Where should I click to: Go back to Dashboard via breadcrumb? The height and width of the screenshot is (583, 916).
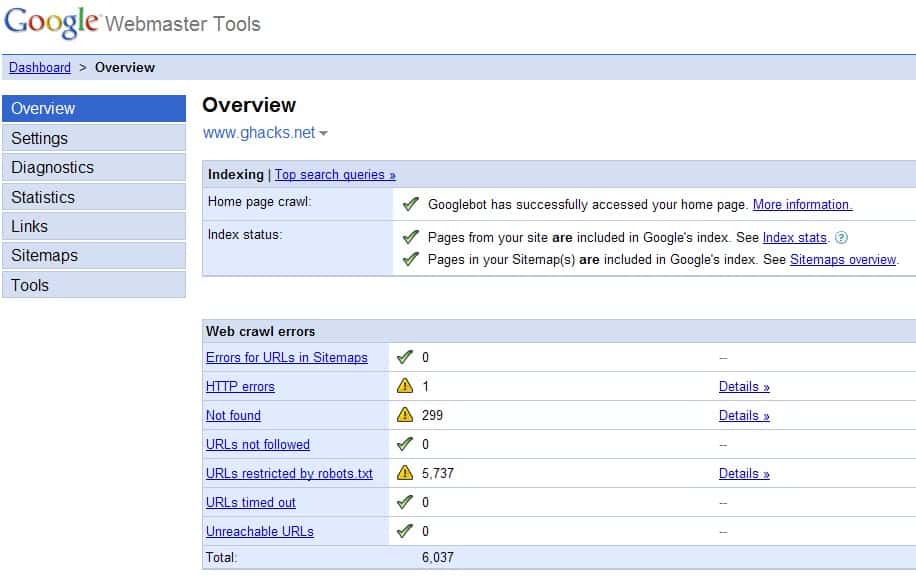40,67
